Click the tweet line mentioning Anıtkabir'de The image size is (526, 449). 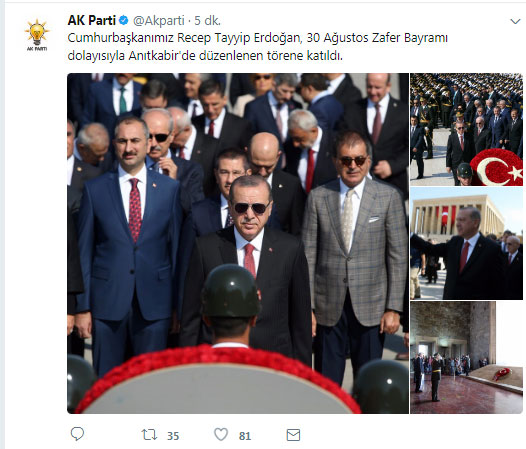coord(205,56)
